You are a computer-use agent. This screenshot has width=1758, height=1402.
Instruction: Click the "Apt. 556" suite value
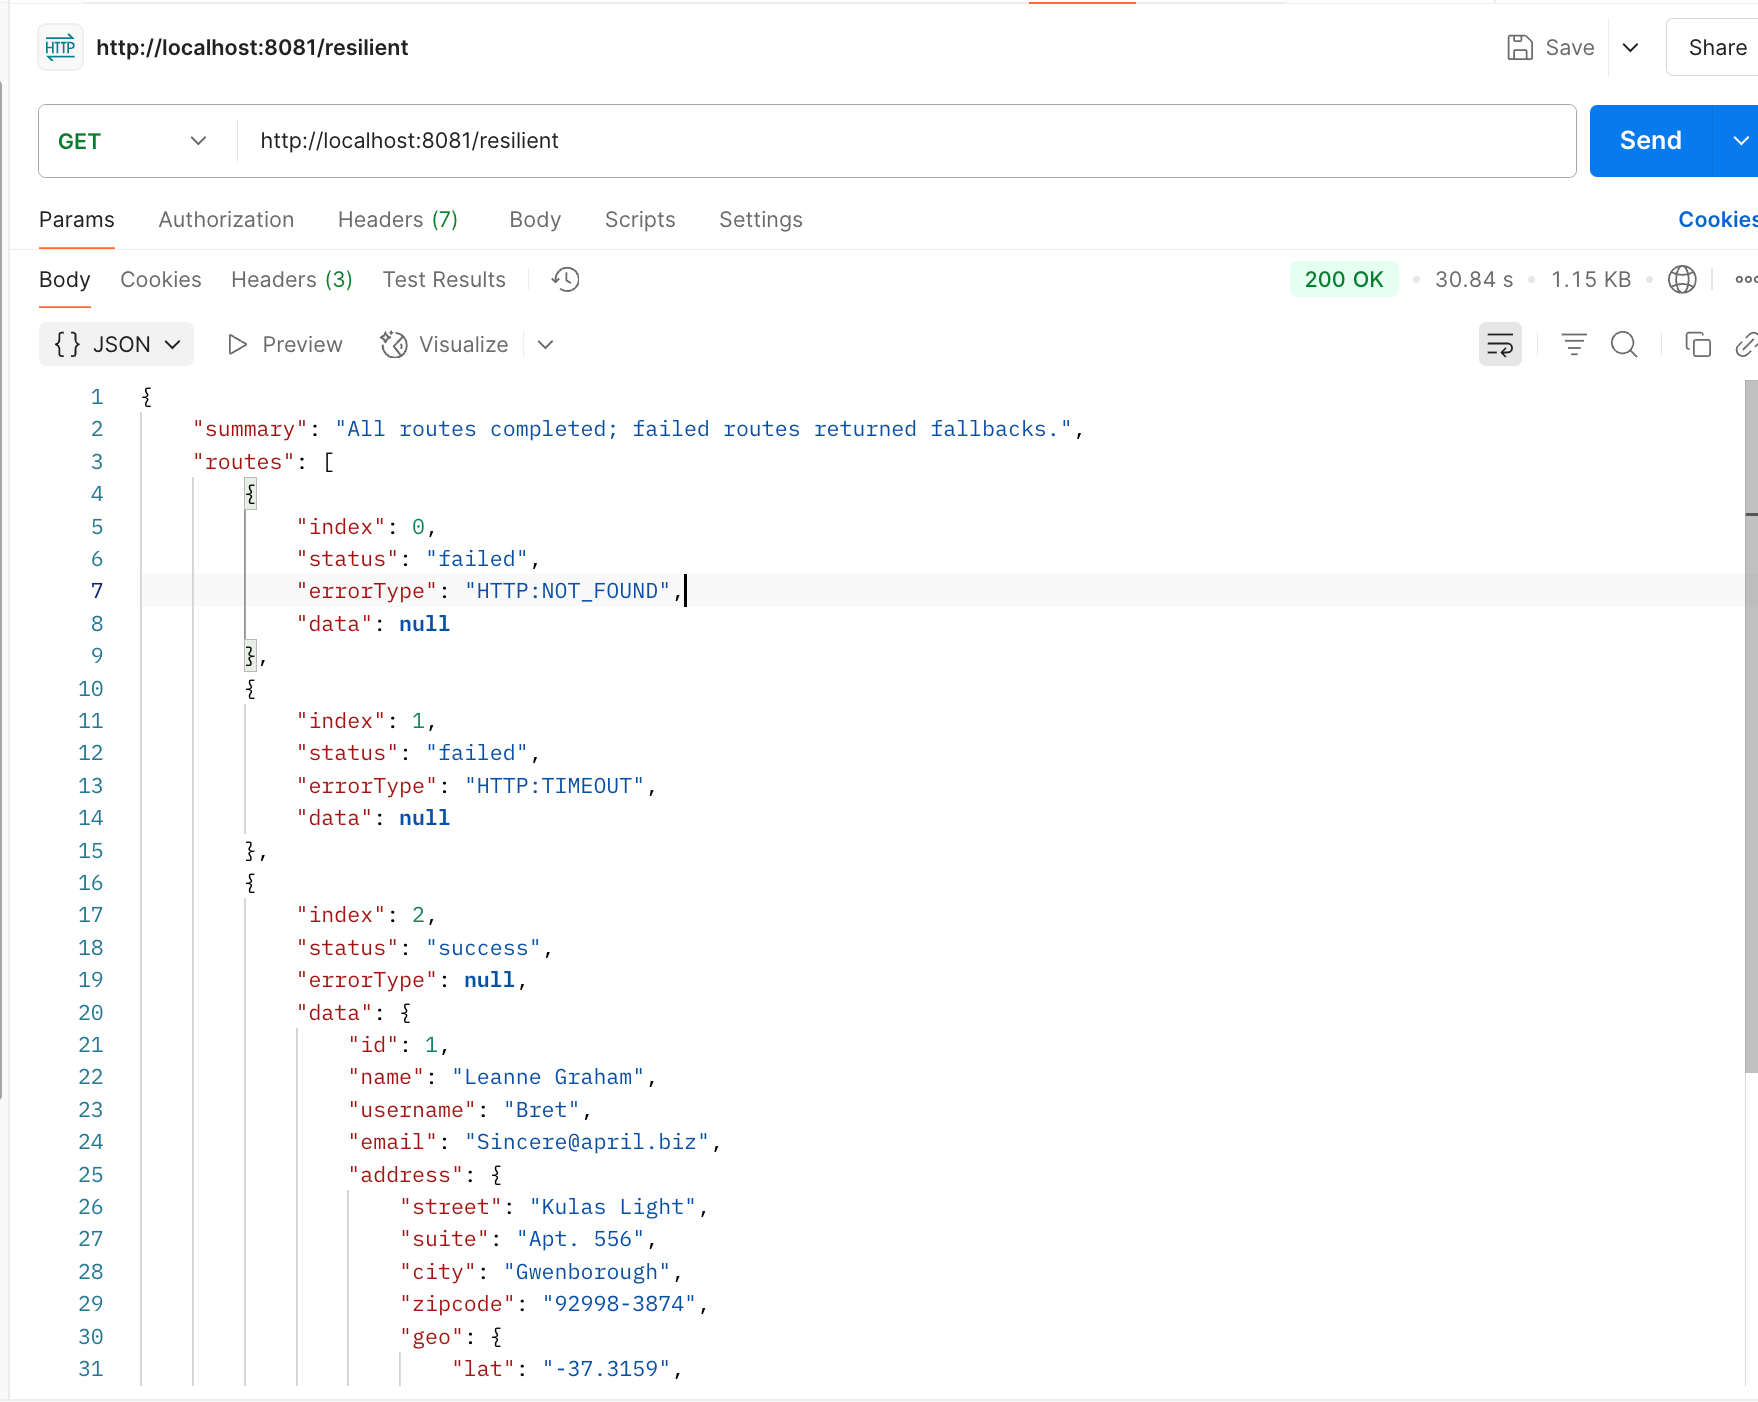(580, 1239)
